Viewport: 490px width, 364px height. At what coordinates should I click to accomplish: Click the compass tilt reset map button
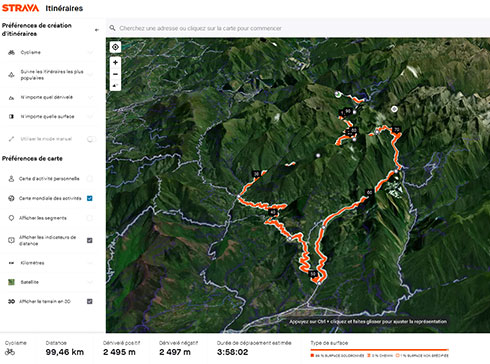tap(115, 85)
